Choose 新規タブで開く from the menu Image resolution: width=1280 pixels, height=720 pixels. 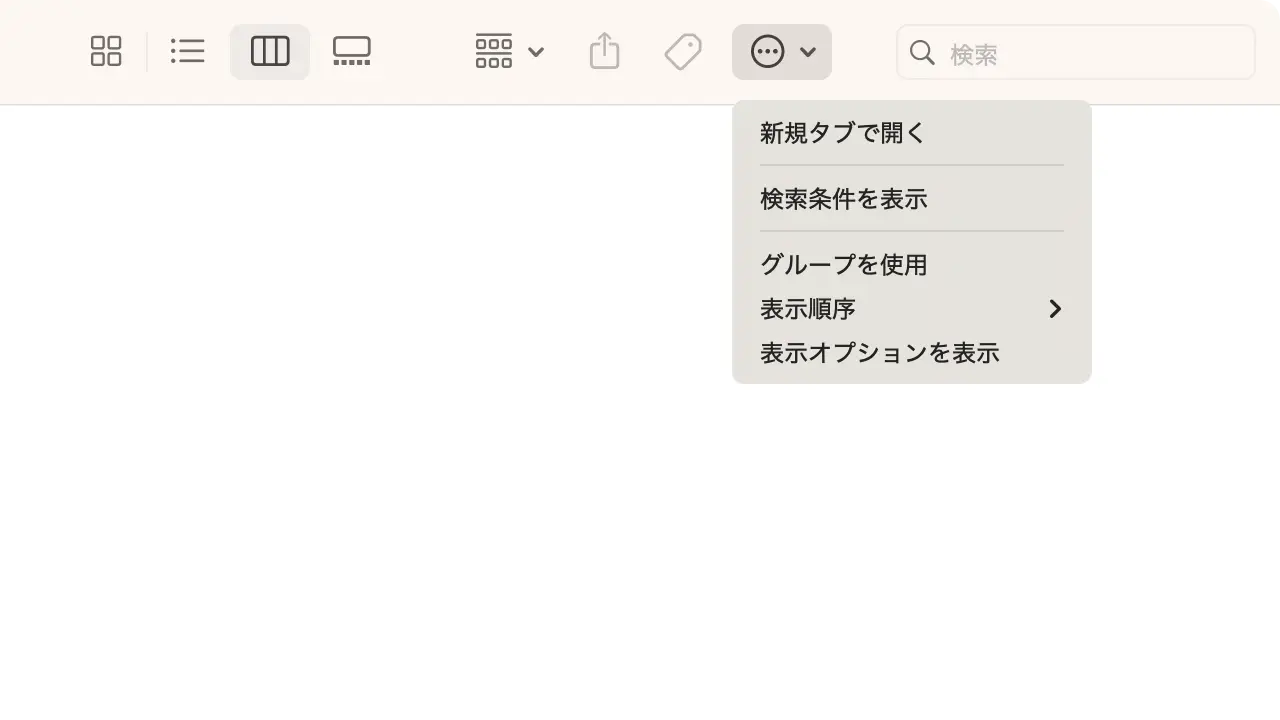tap(843, 133)
